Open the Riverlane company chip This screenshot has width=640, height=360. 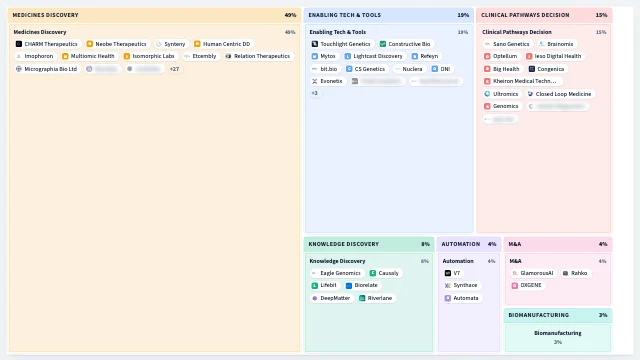click(376, 298)
